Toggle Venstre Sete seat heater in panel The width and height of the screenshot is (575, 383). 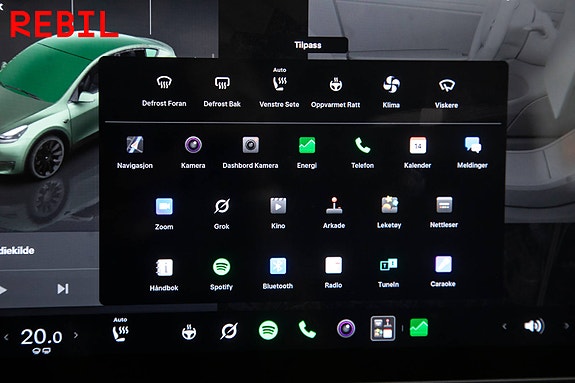click(x=279, y=88)
